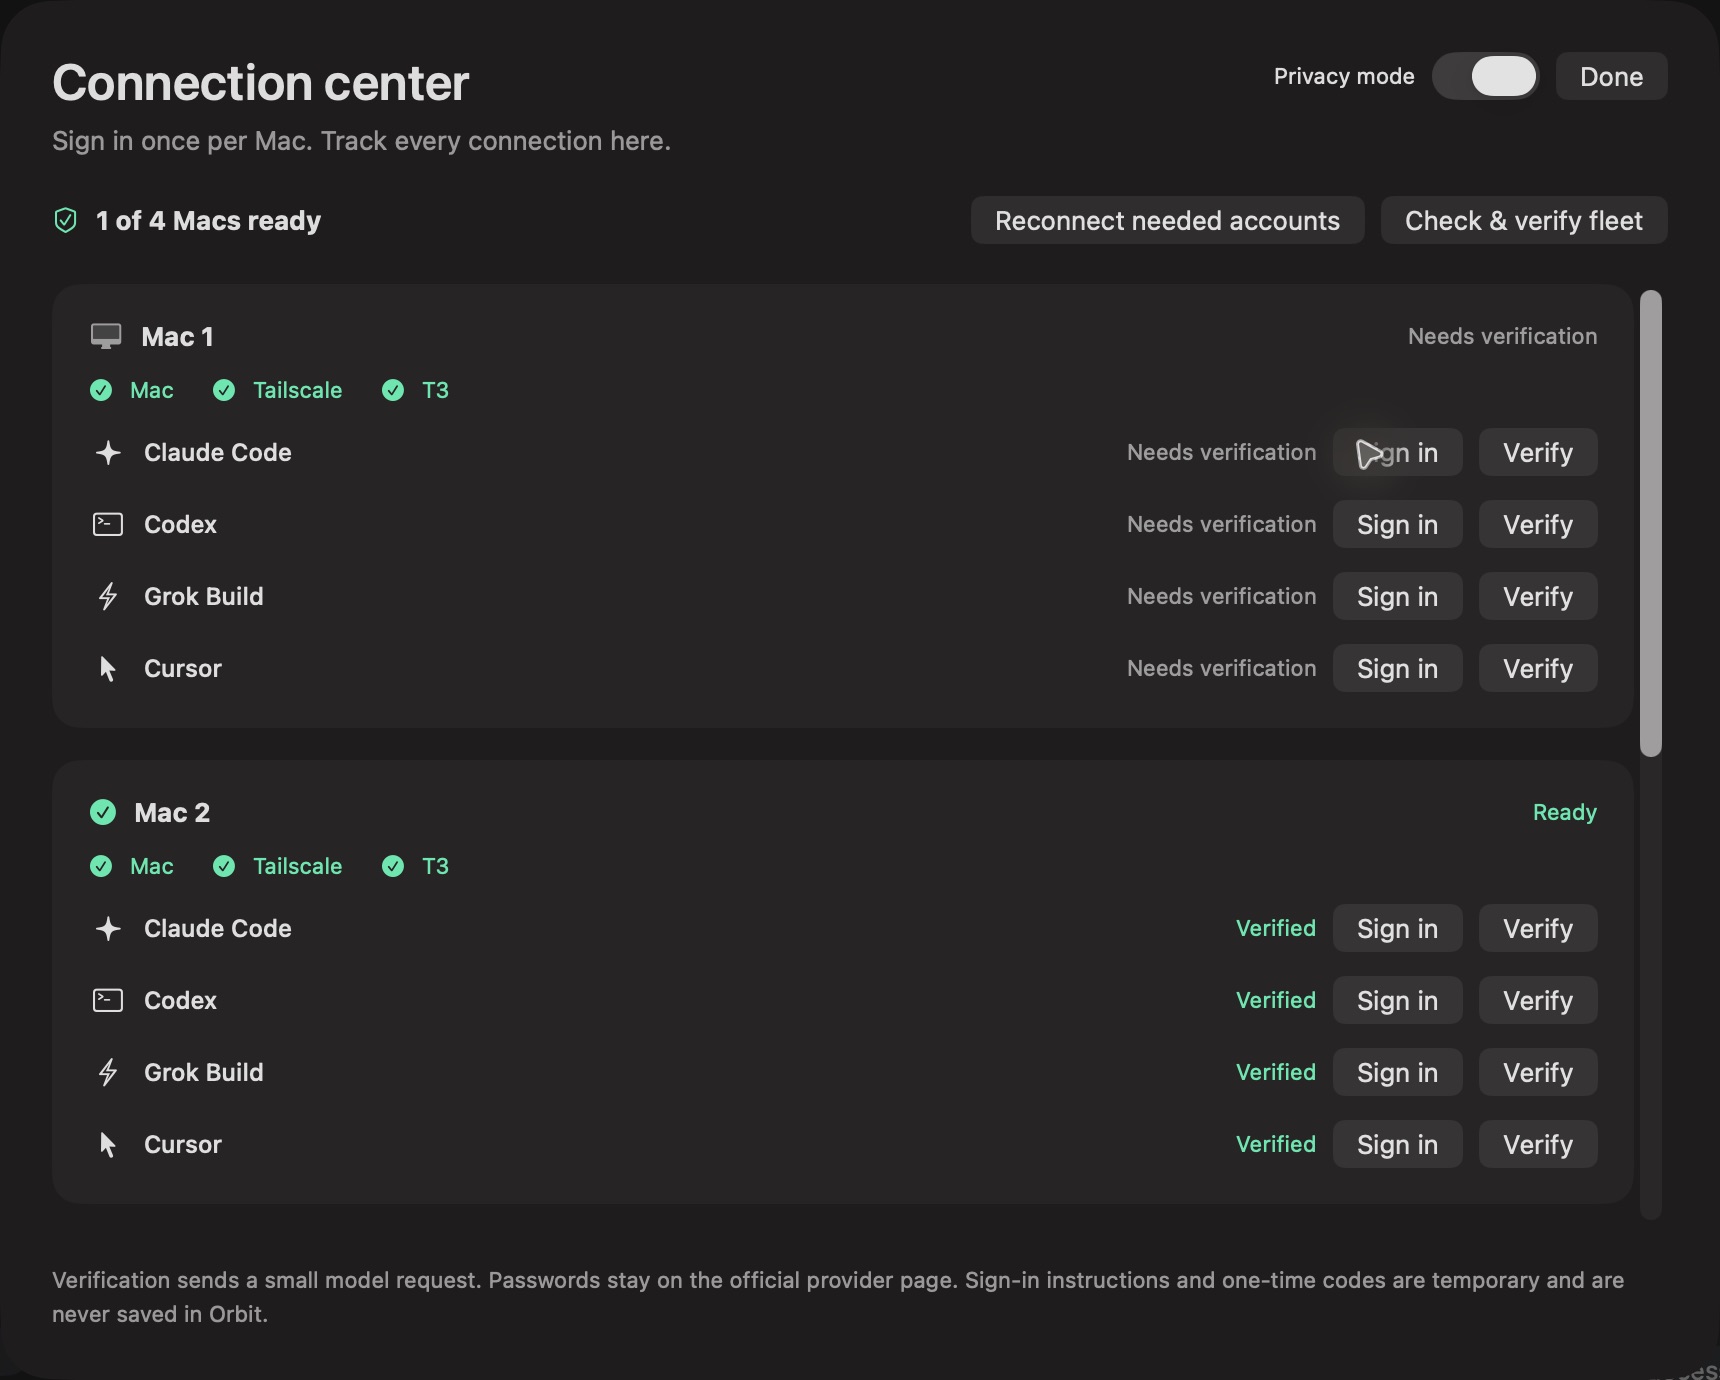Click Mac 2's Codex terminal icon
1720x1380 pixels.
click(108, 1000)
